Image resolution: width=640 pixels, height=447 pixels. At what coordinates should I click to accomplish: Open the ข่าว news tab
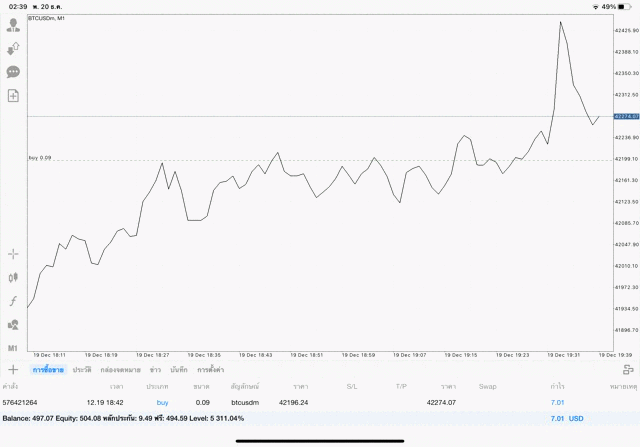[x=156, y=370]
